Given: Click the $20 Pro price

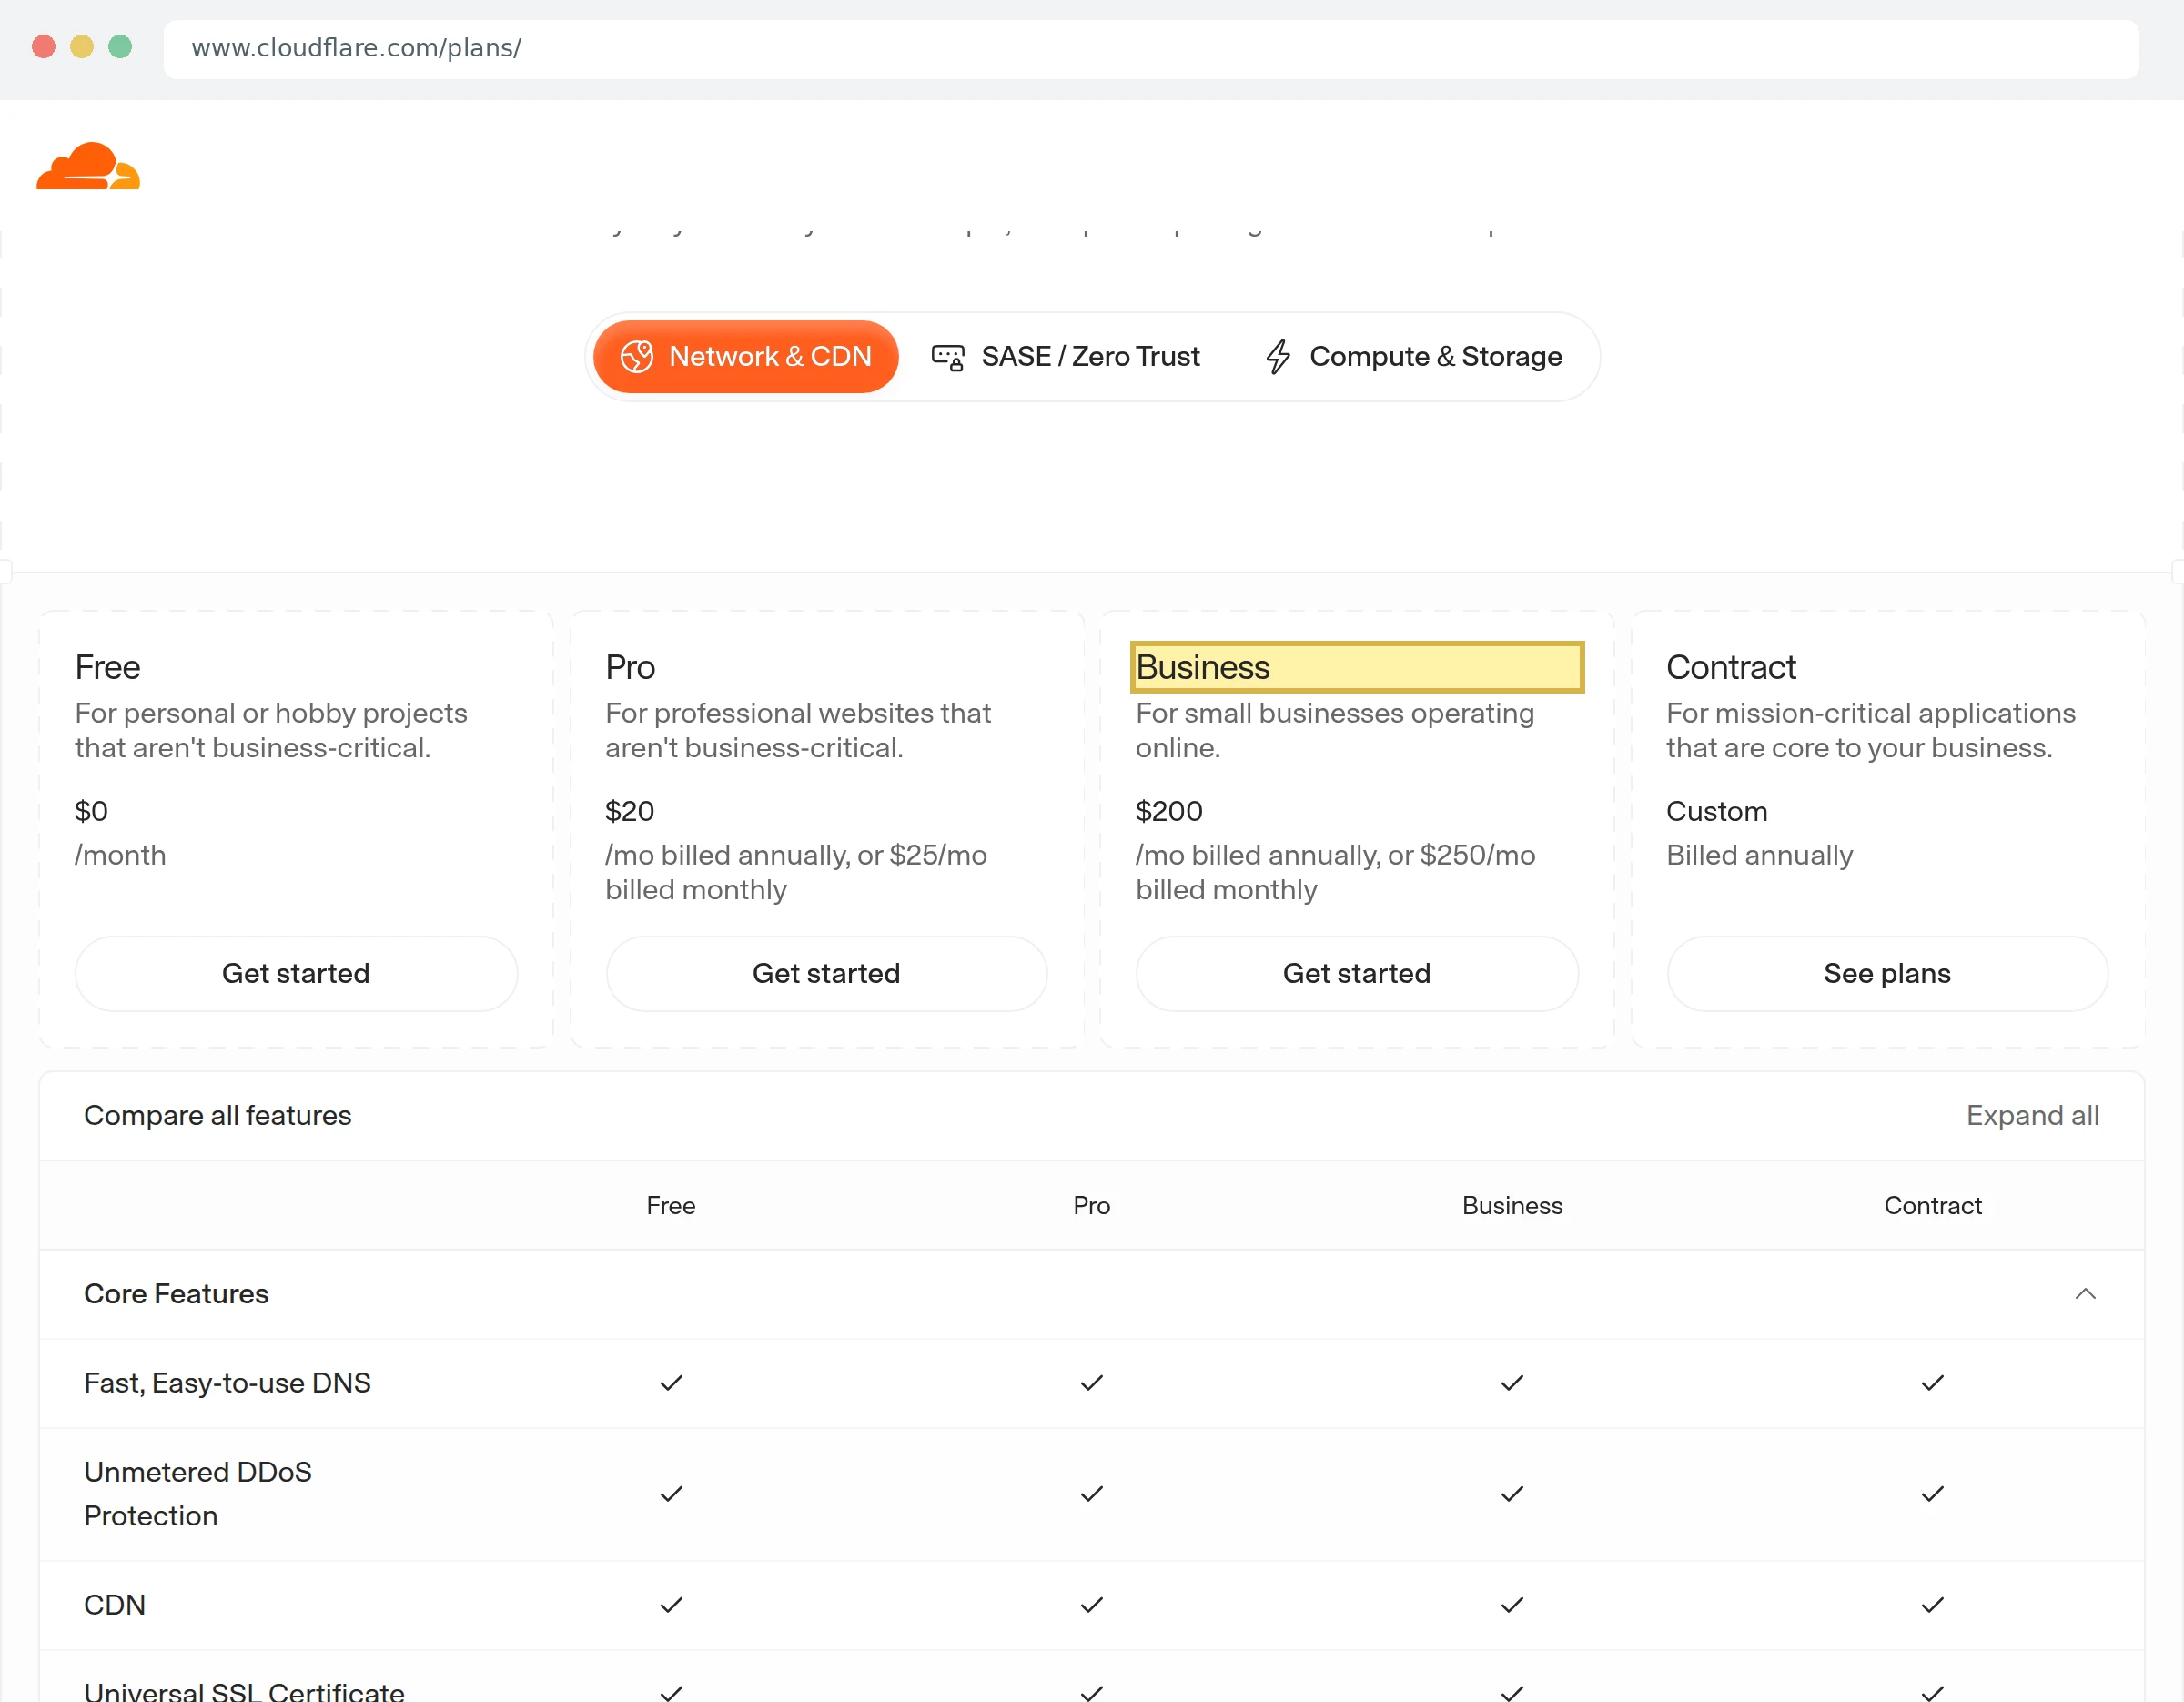Looking at the screenshot, I should [x=630, y=811].
